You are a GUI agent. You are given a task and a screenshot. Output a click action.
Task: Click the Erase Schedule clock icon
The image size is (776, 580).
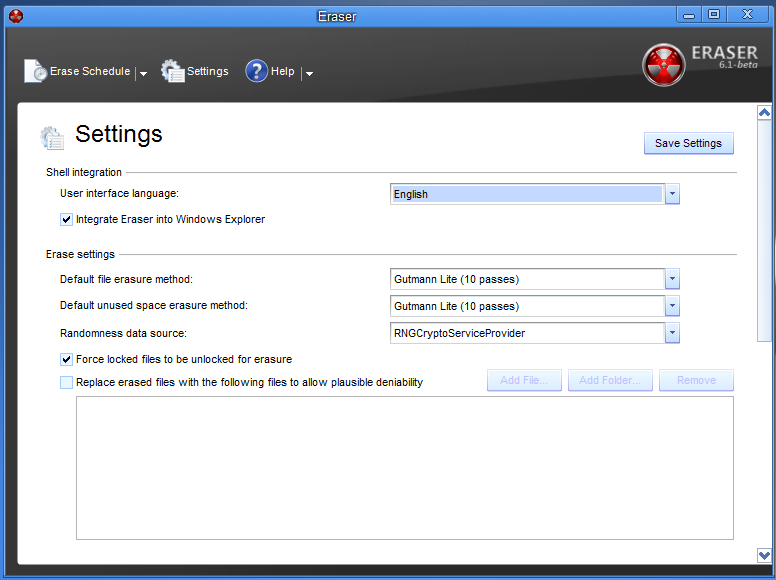(x=35, y=71)
